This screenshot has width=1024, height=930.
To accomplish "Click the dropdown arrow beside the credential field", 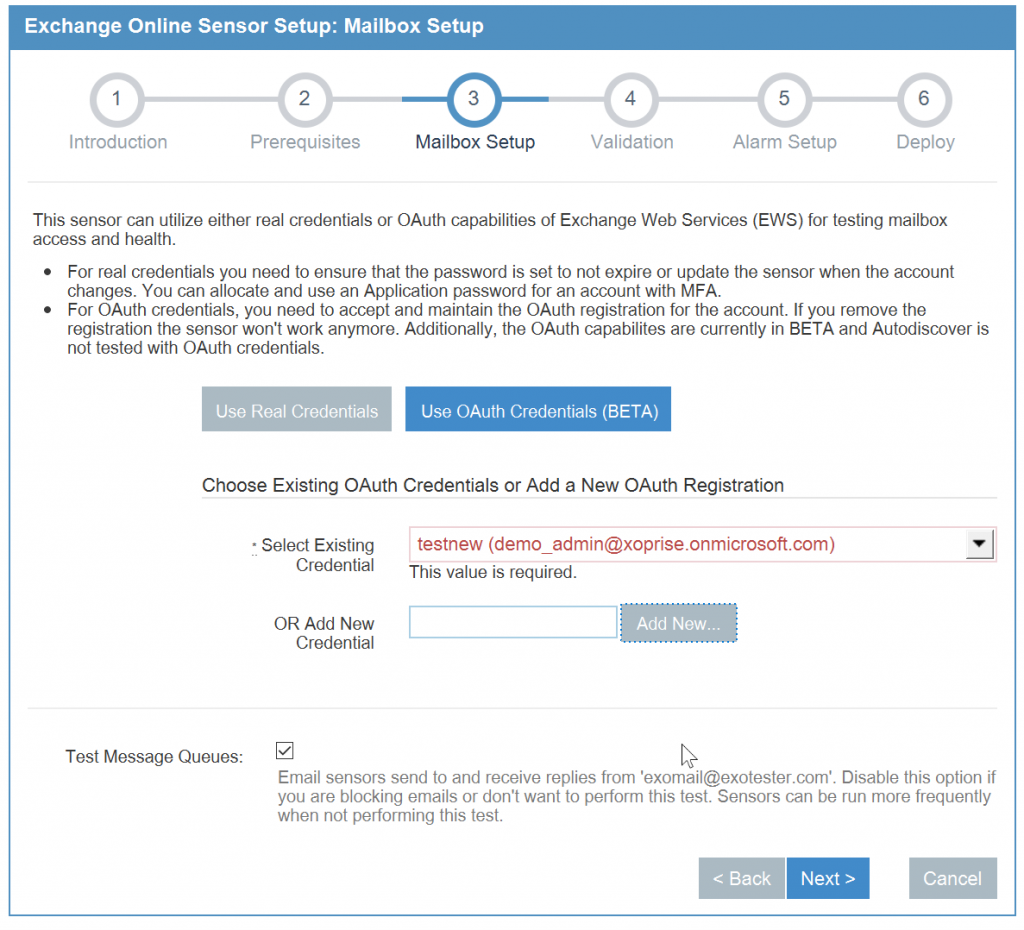I will (980, 543).
